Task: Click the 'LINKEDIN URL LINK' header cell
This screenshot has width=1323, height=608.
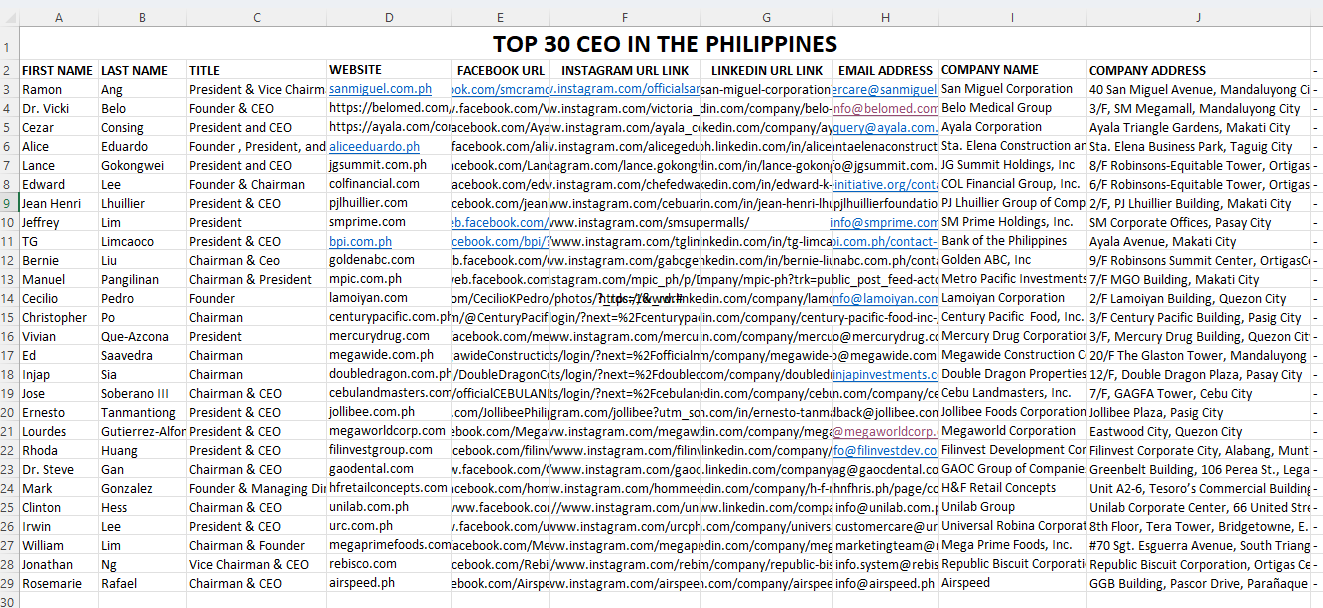Action: coord(768,70)
